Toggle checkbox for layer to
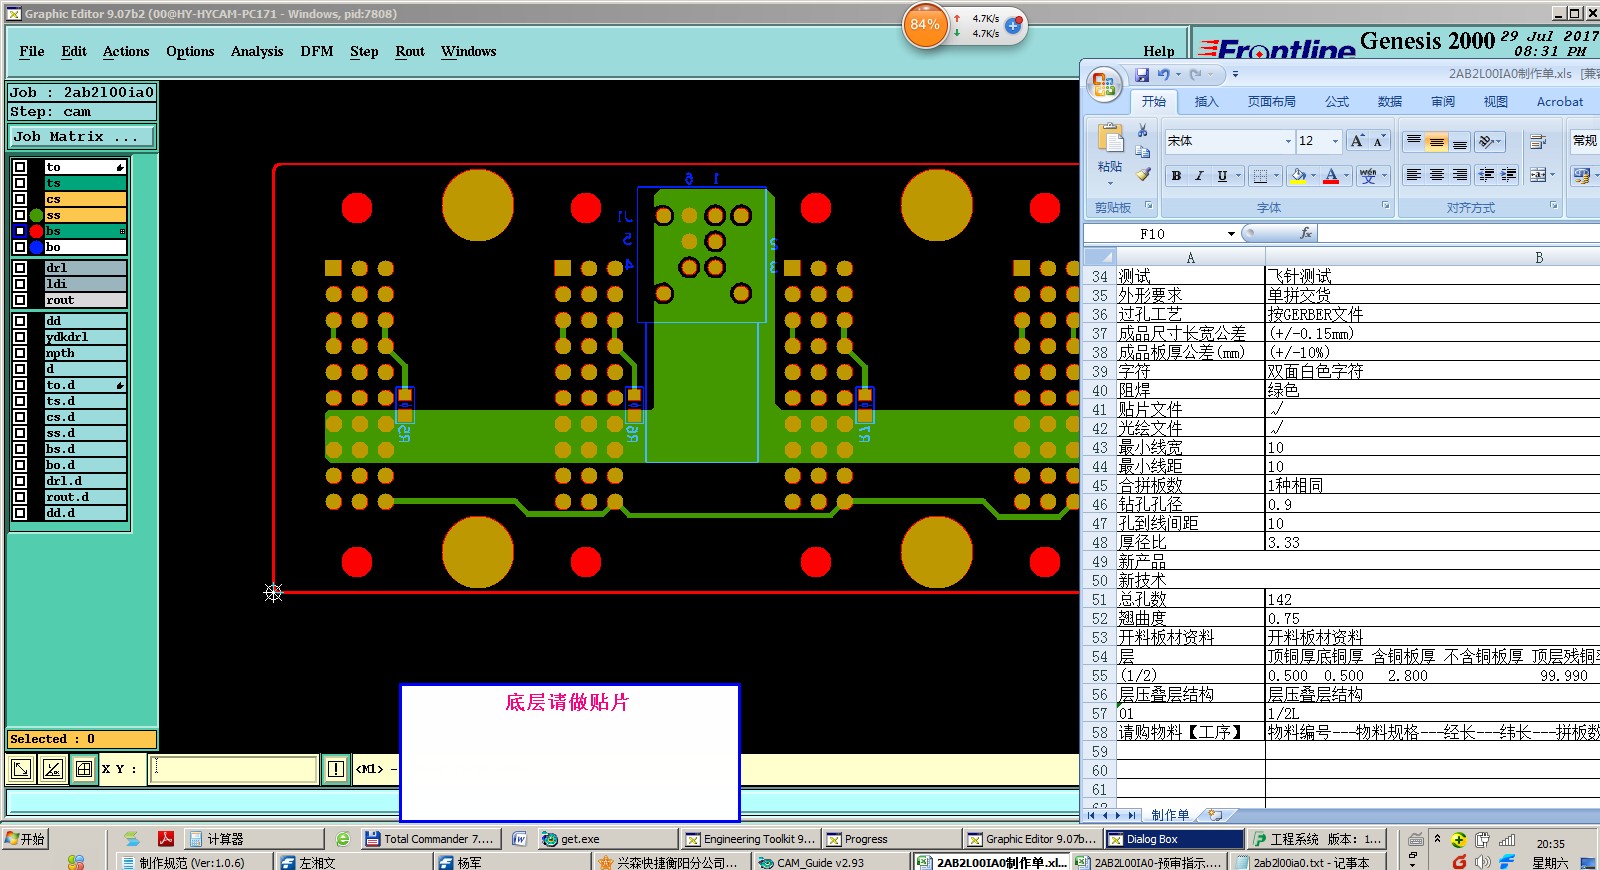This screenshot has height=870, width=1600. (x=20, y=167)
